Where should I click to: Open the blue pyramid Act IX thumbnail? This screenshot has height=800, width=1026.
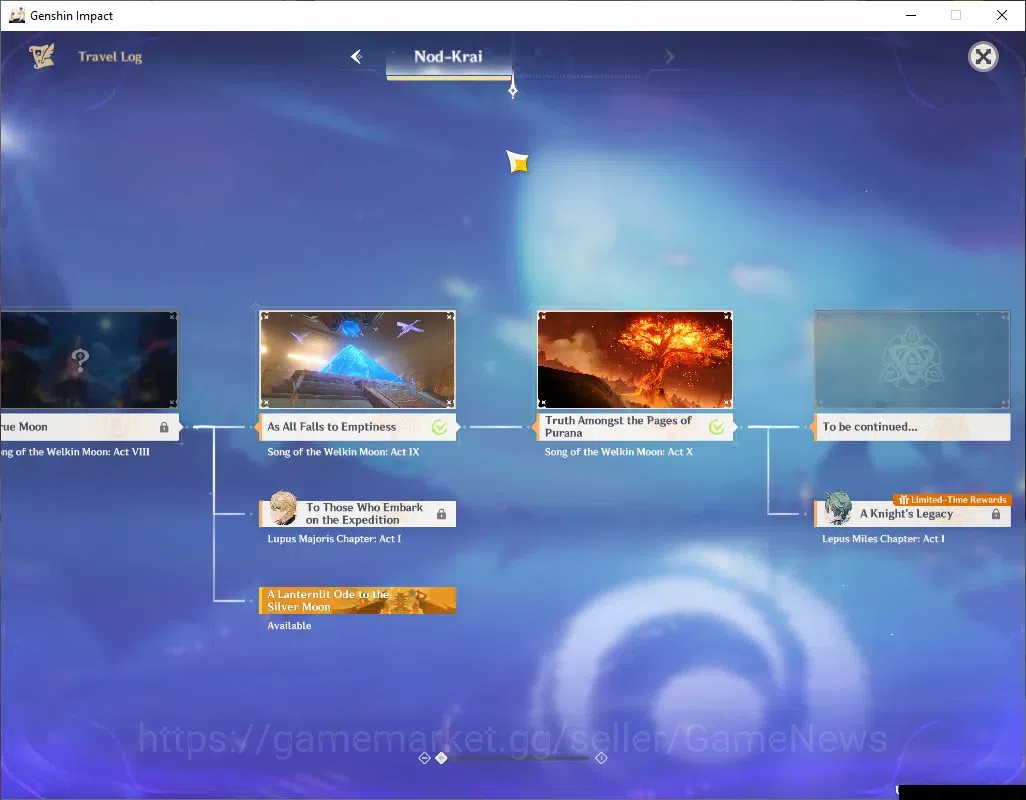point(357,359)
